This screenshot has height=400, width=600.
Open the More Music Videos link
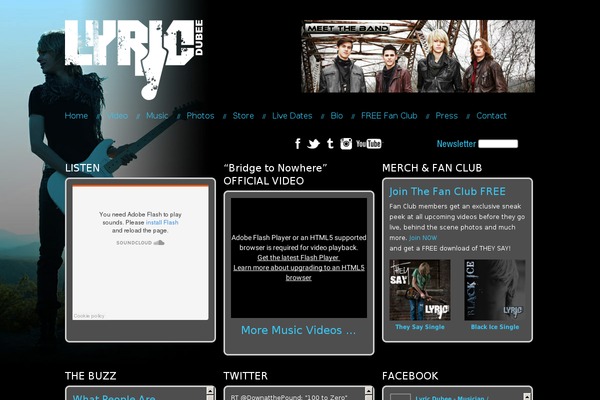click(x=298, y=330)
